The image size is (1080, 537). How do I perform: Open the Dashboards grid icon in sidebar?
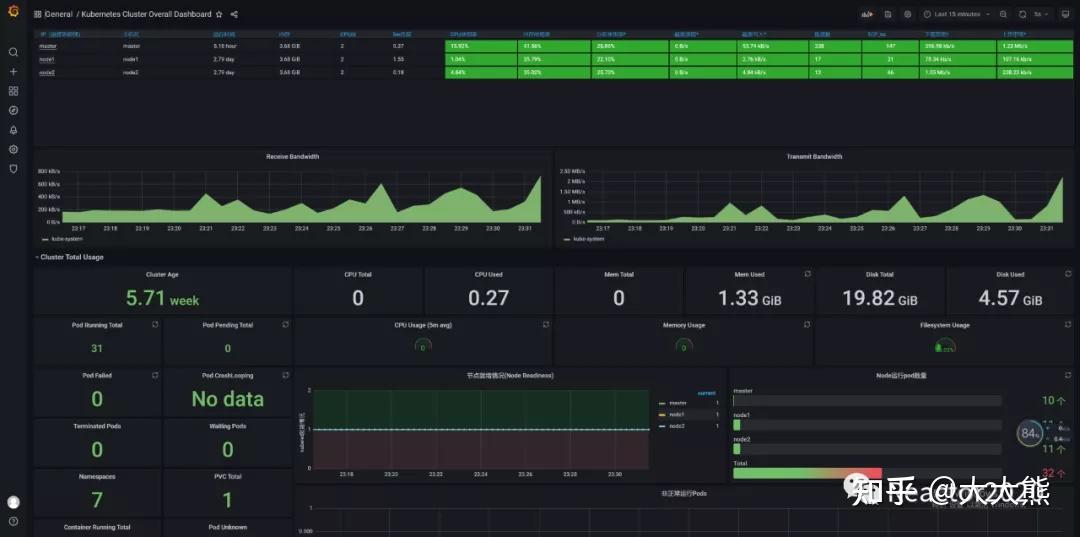point(13,91)
